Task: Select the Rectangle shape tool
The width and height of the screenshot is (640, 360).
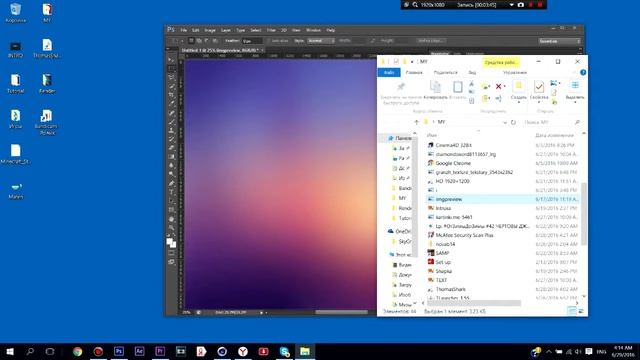Action: [171, 210]
